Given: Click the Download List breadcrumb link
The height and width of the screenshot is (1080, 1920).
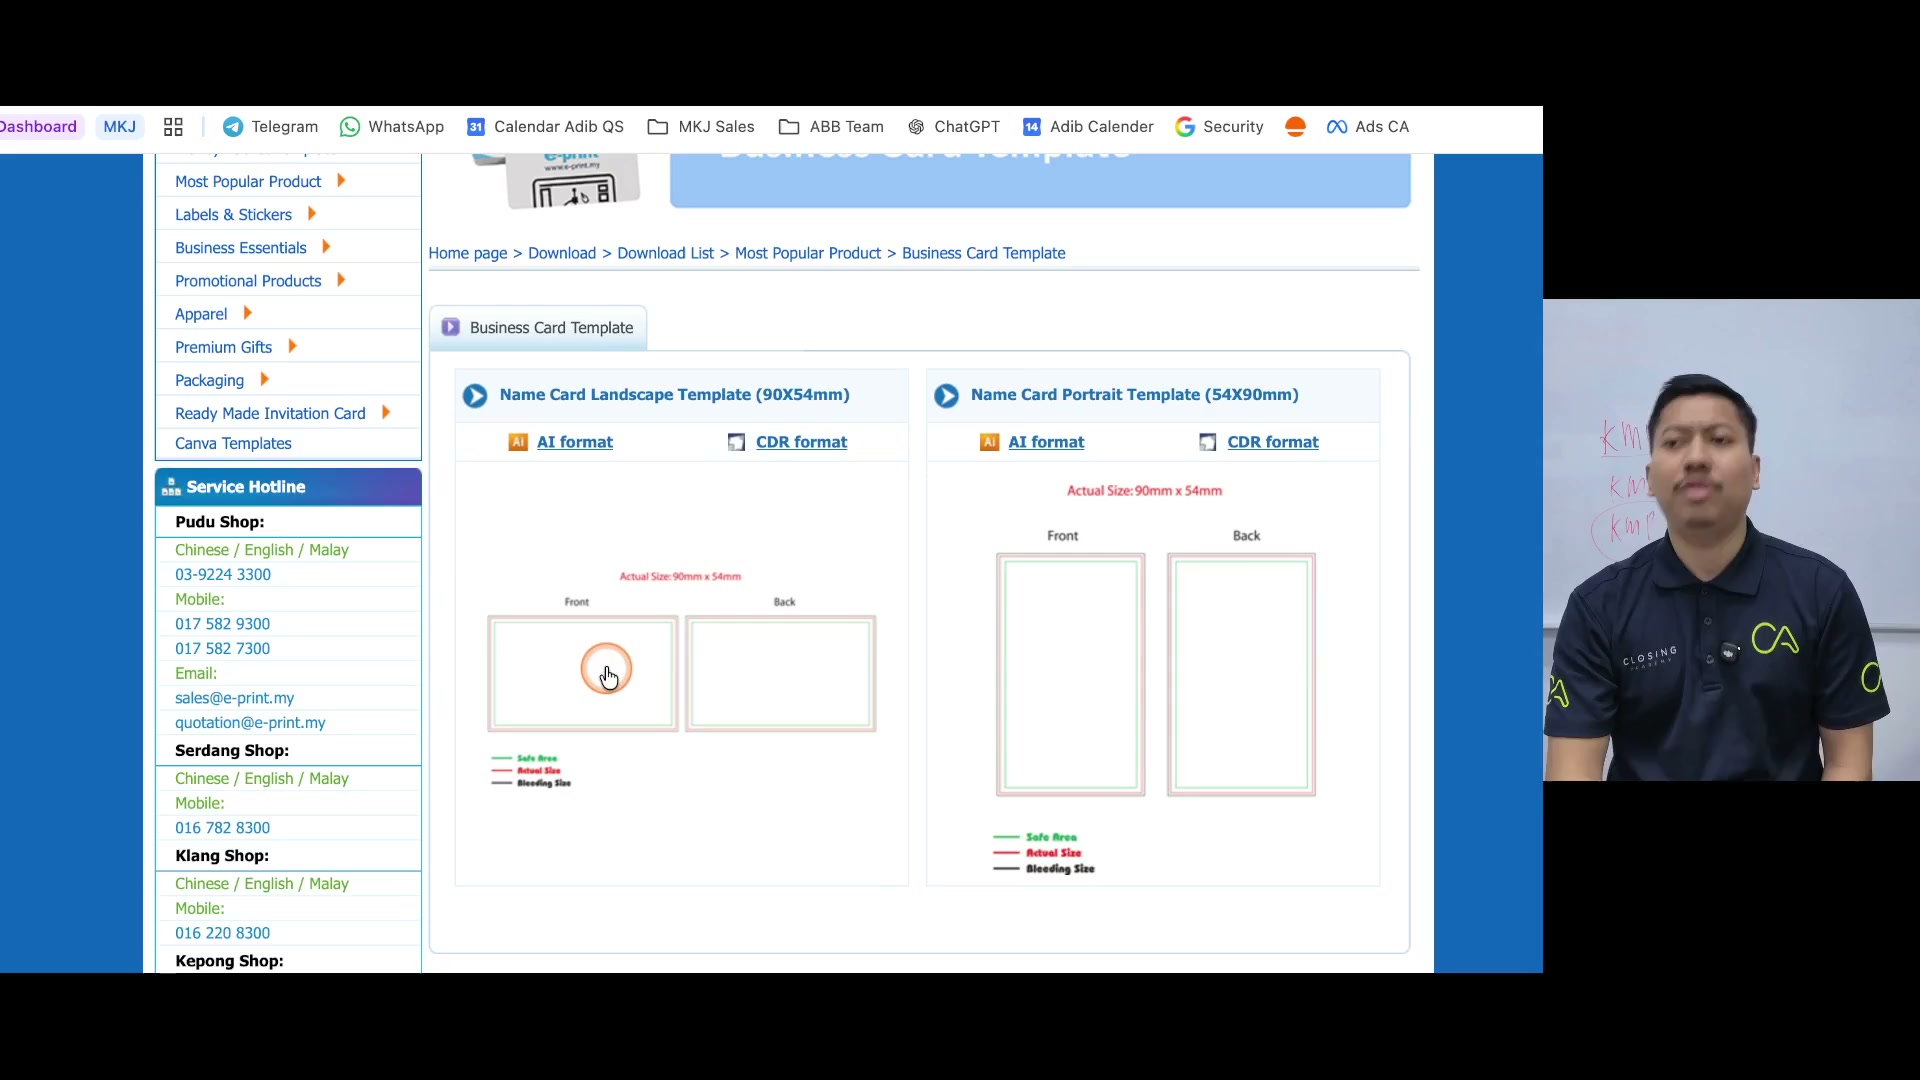Looking at the screenshot, I should [x=665, y=253].
